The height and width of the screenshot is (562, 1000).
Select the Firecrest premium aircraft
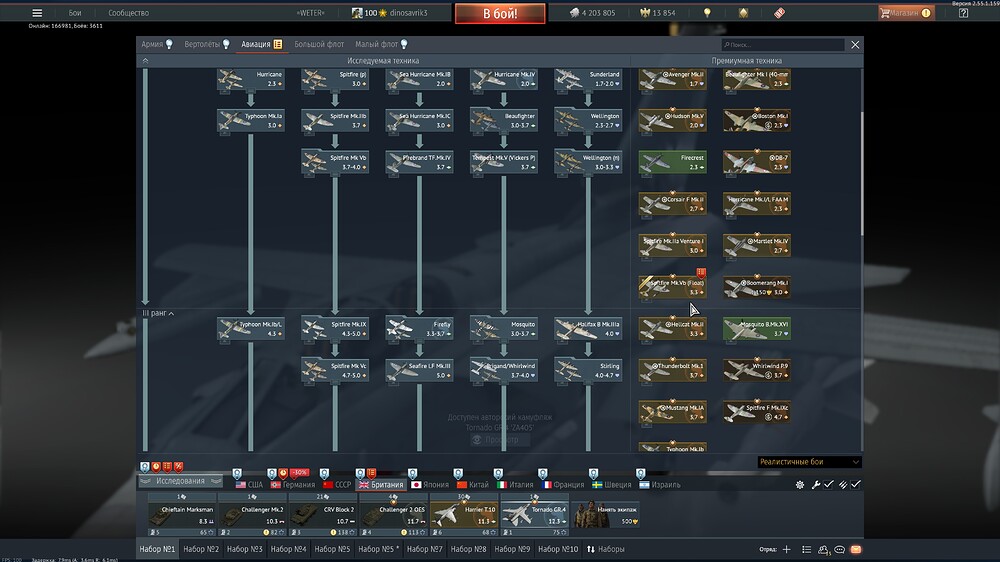tap(672, 162)
